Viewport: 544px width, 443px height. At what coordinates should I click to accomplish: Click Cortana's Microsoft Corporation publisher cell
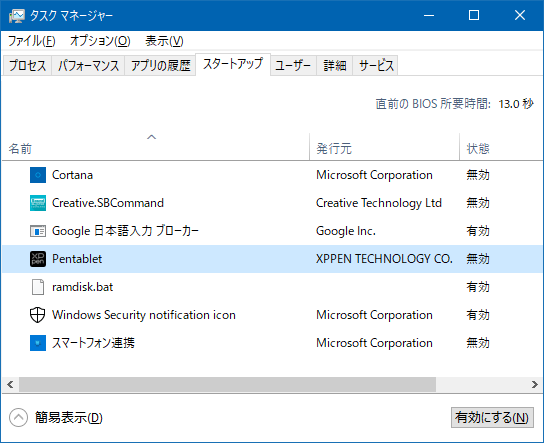374,175
